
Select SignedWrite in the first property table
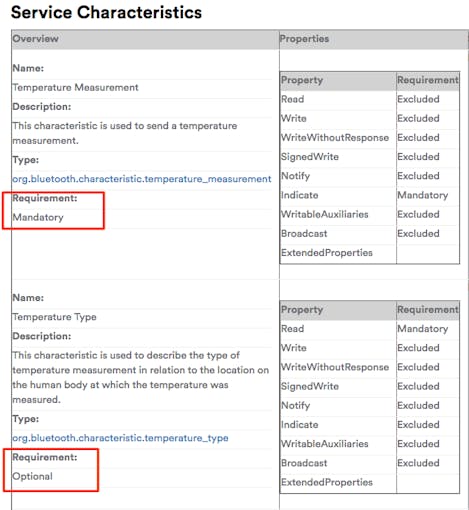(310, 157)
